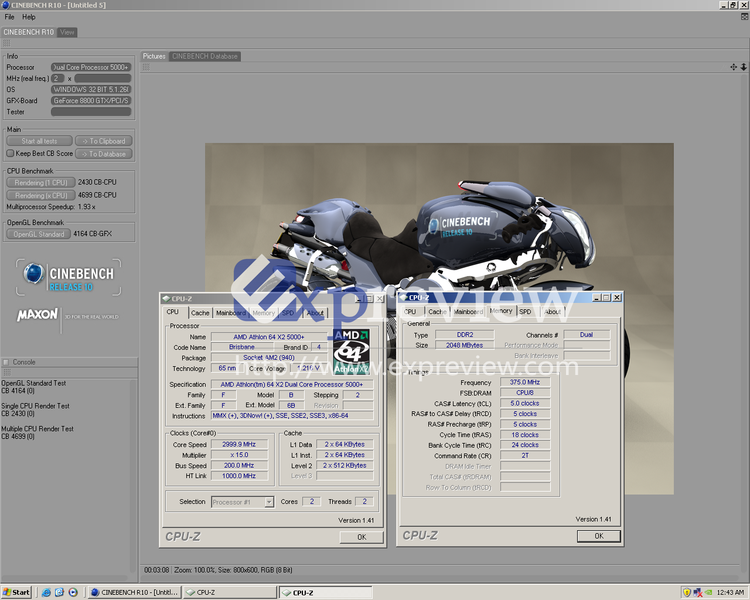
Task: Click the Processor name field
Action: [91, 67]
